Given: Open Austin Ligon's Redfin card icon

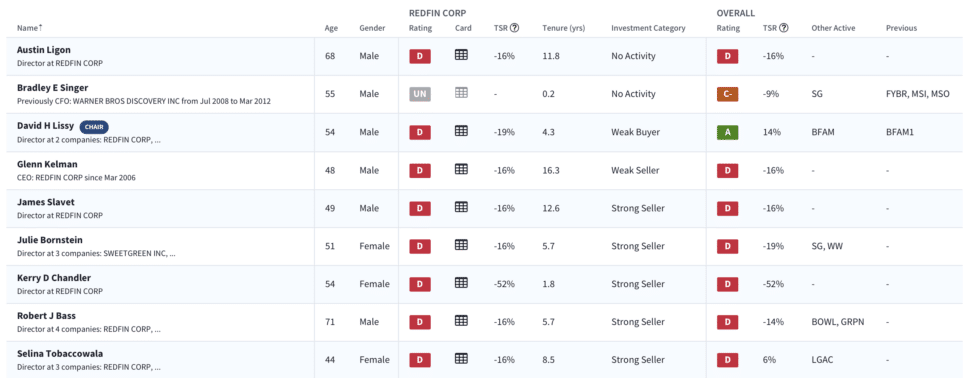Looking at the screenshot, I should [461, 55].
